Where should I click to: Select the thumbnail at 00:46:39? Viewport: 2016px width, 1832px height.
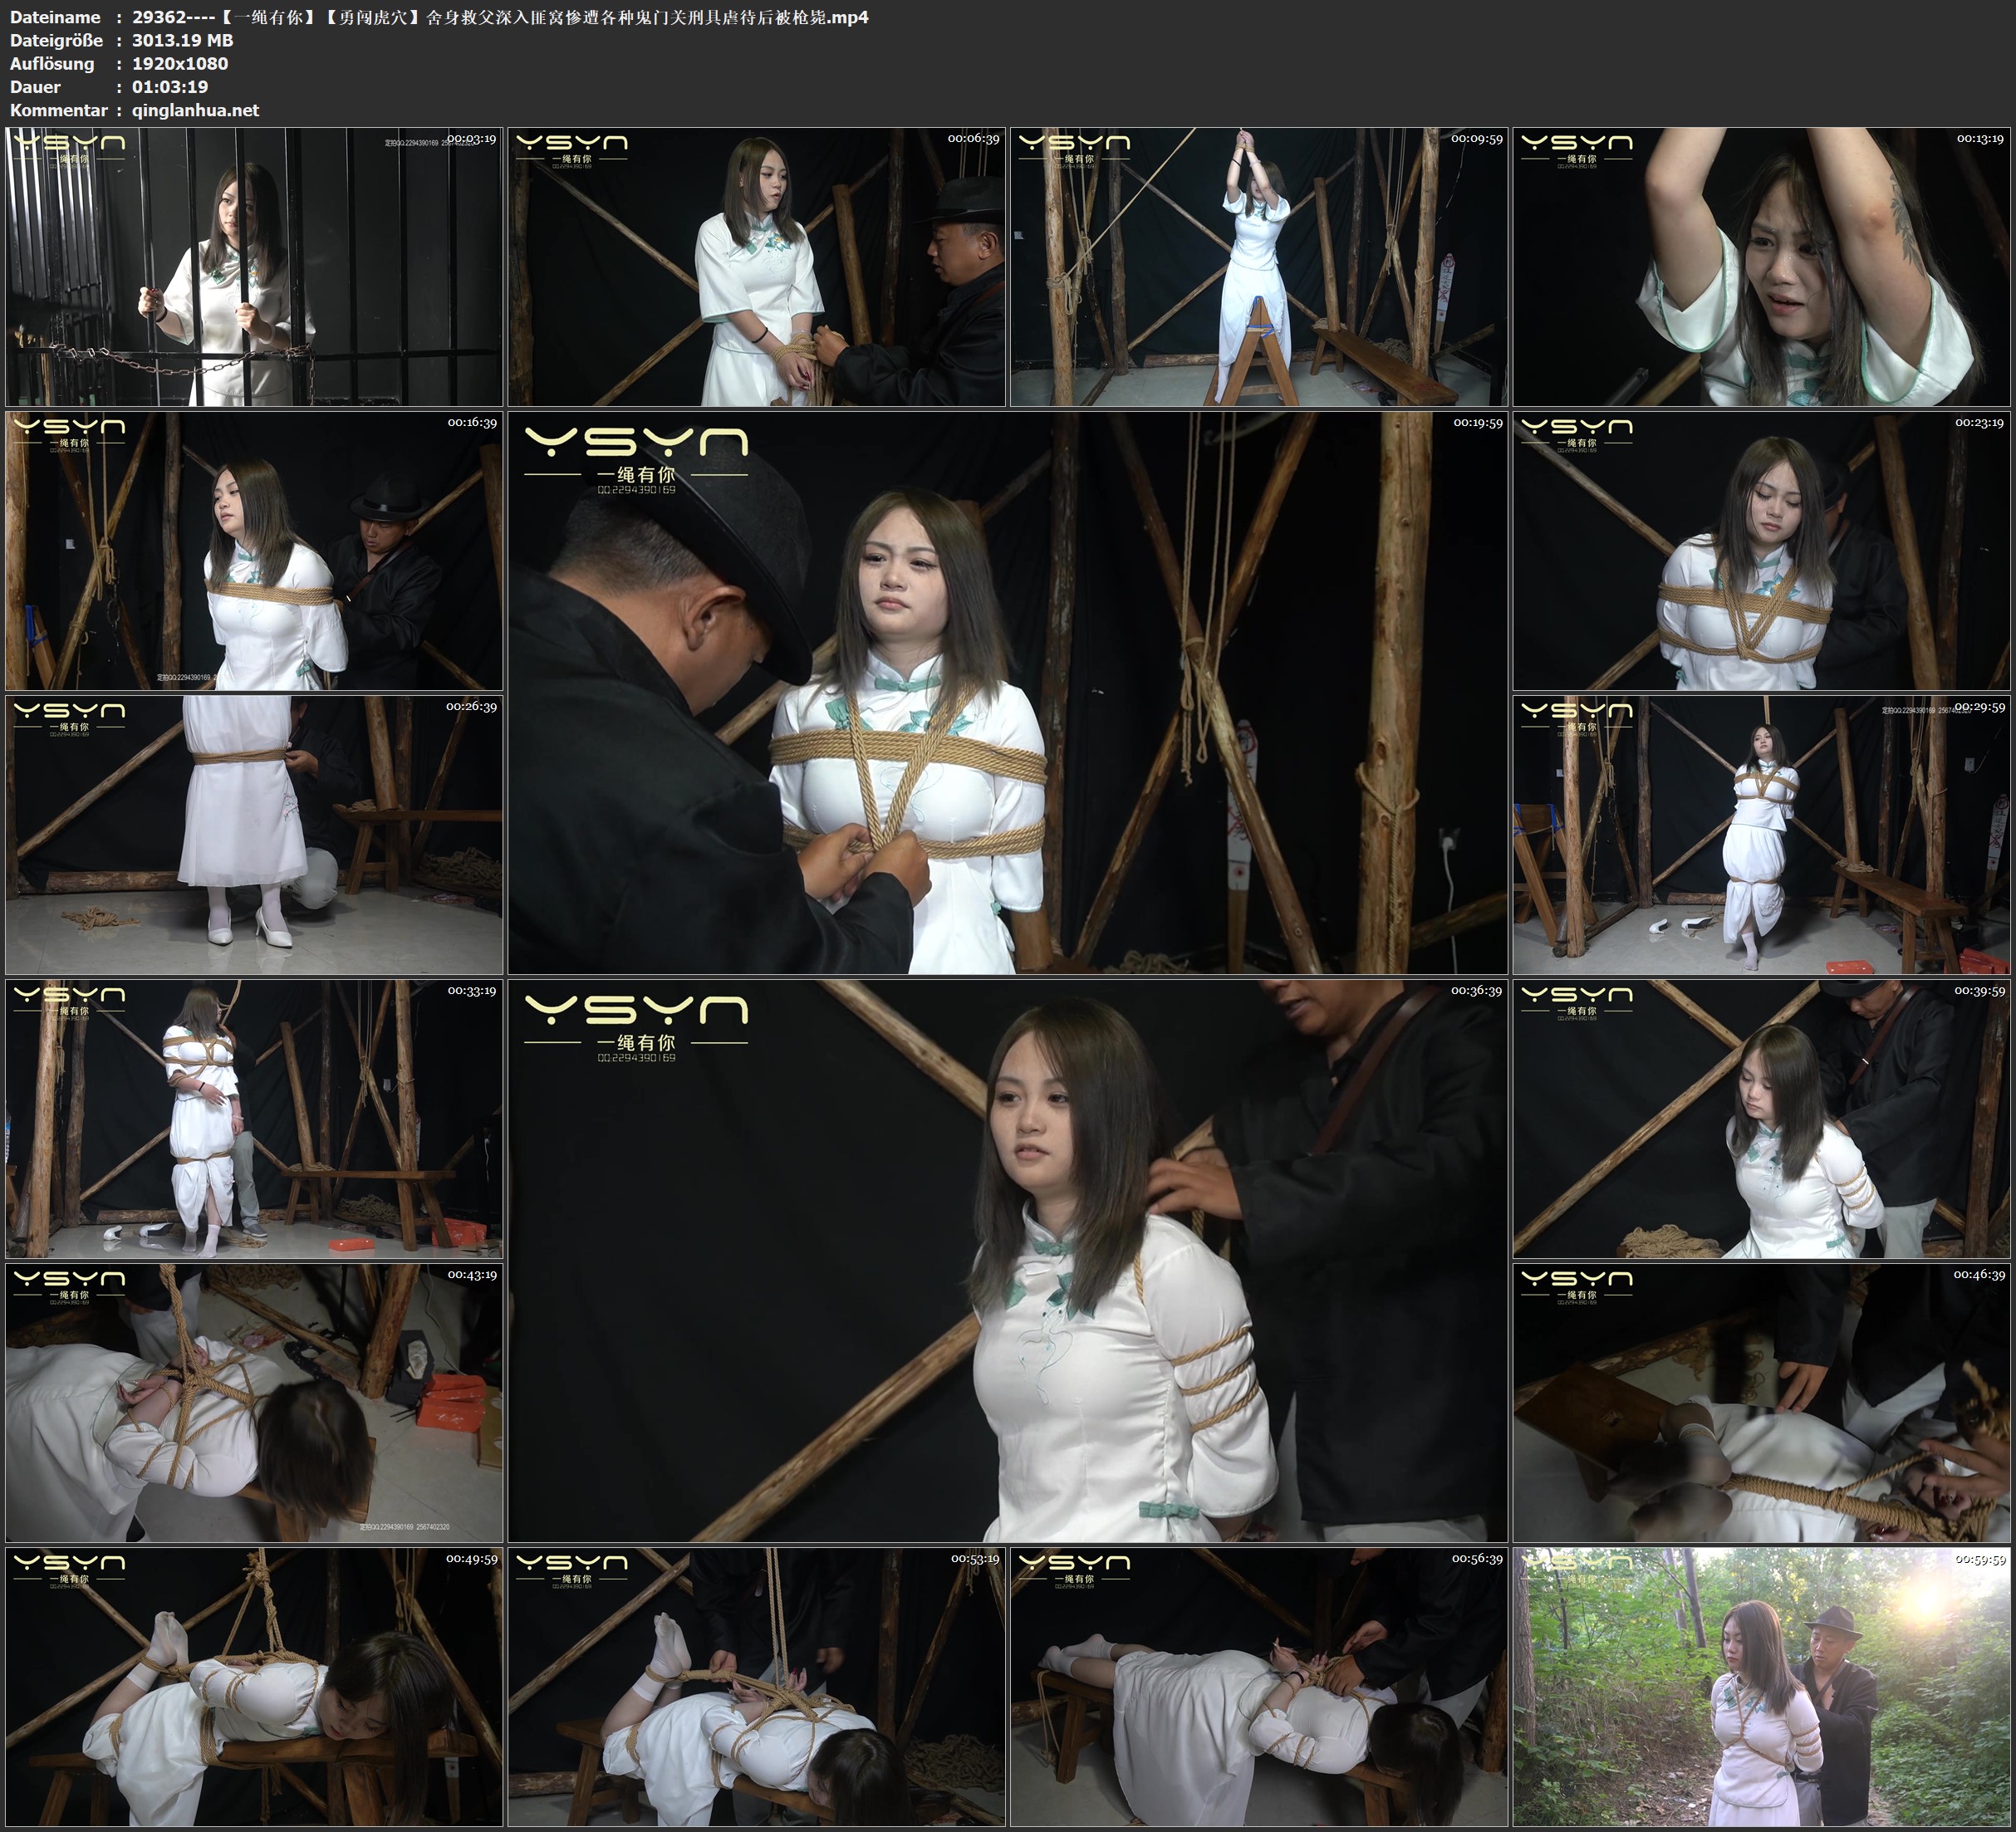pyautogui.click(x=1761, y=1402)
